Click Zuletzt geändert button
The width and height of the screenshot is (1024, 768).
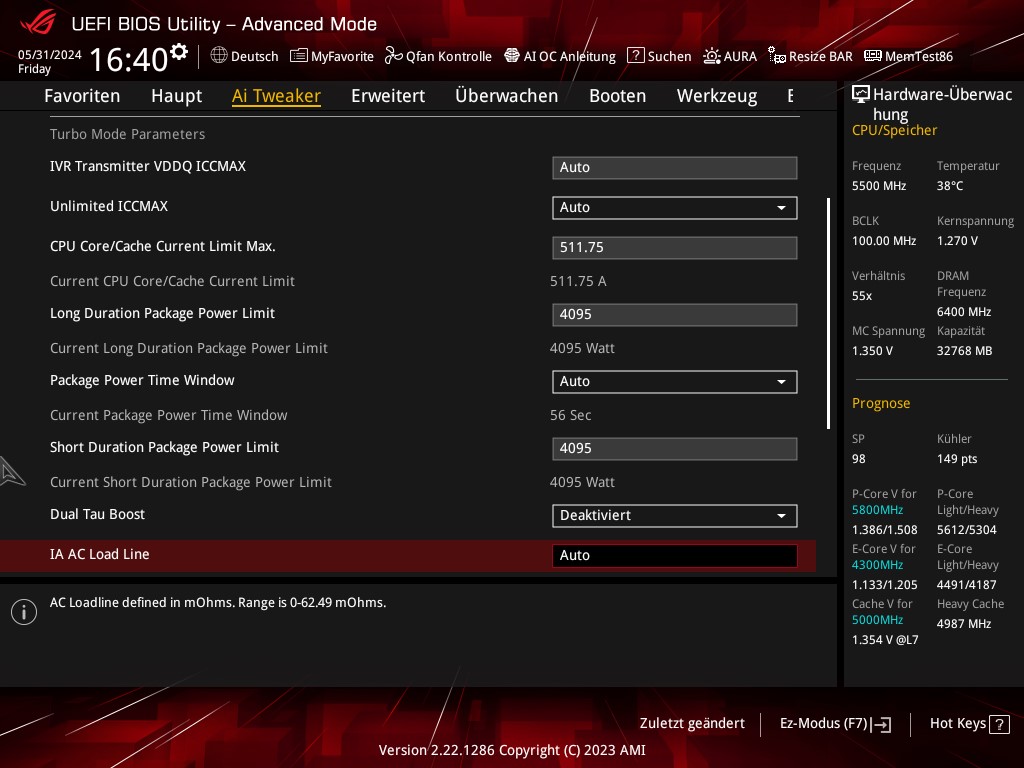coord(692,723)
